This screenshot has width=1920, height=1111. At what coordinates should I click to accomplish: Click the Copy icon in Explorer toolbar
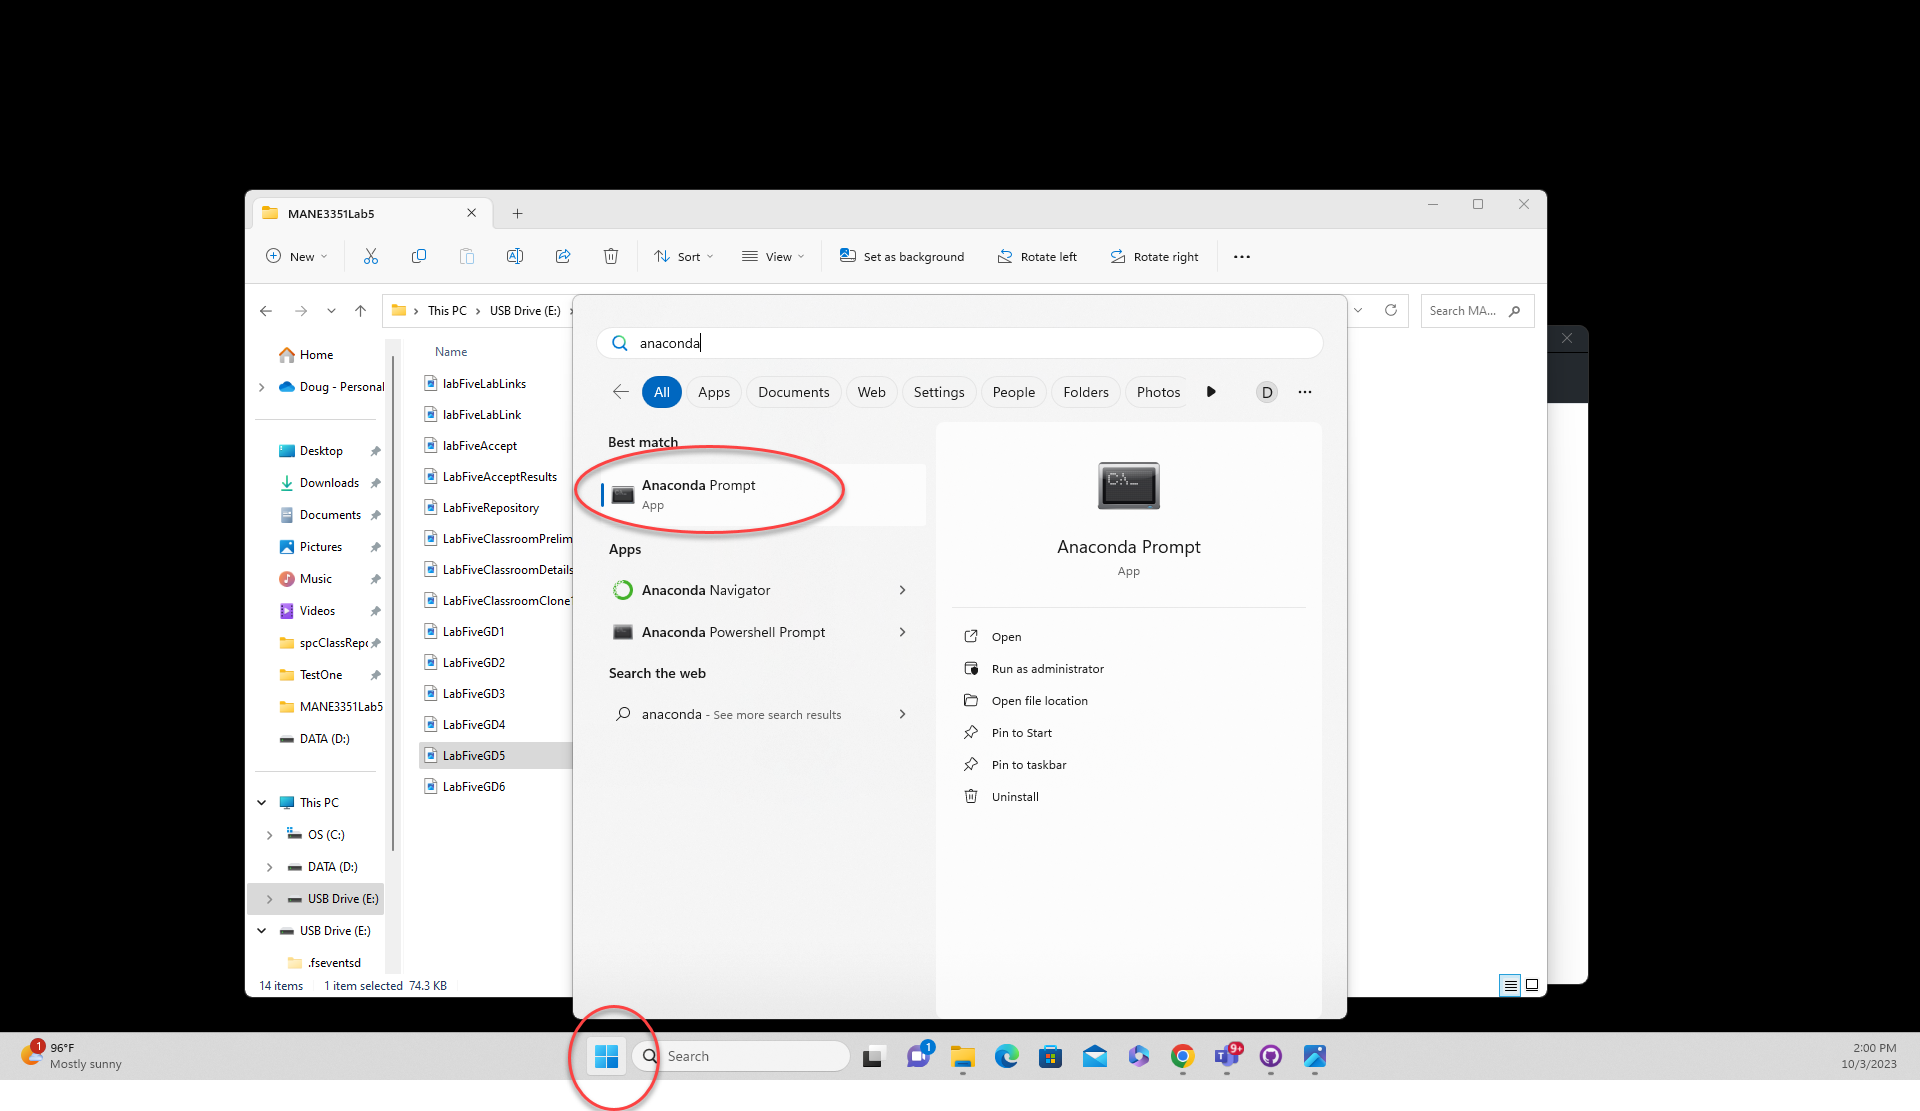pos(419,257)
